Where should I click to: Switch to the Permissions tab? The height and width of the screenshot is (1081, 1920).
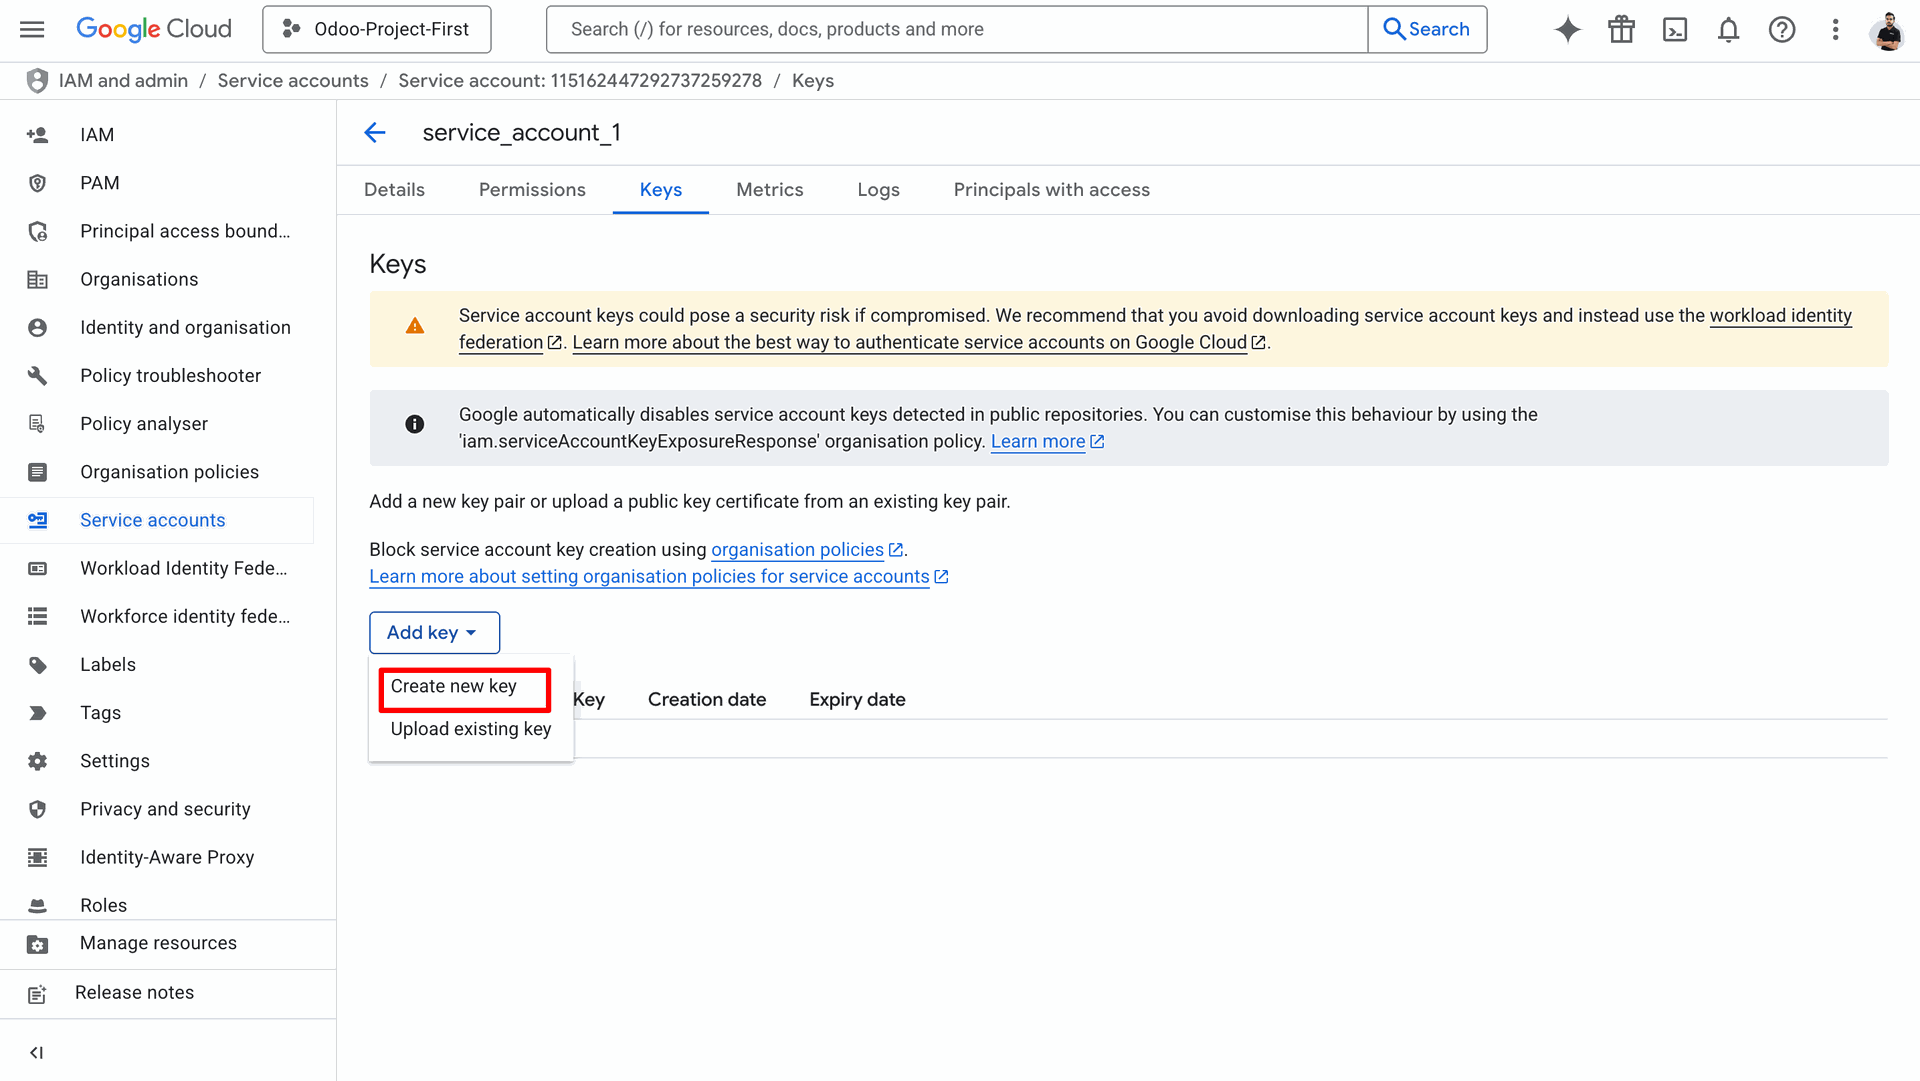(x=532, y=190)
